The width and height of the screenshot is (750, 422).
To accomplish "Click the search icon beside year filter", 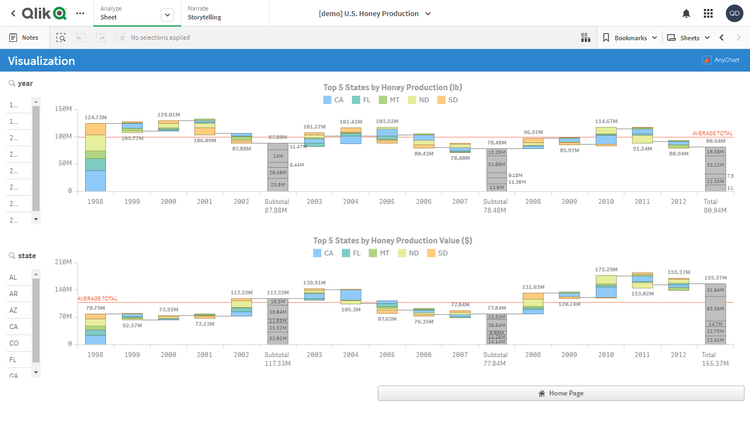I will 12,83.
